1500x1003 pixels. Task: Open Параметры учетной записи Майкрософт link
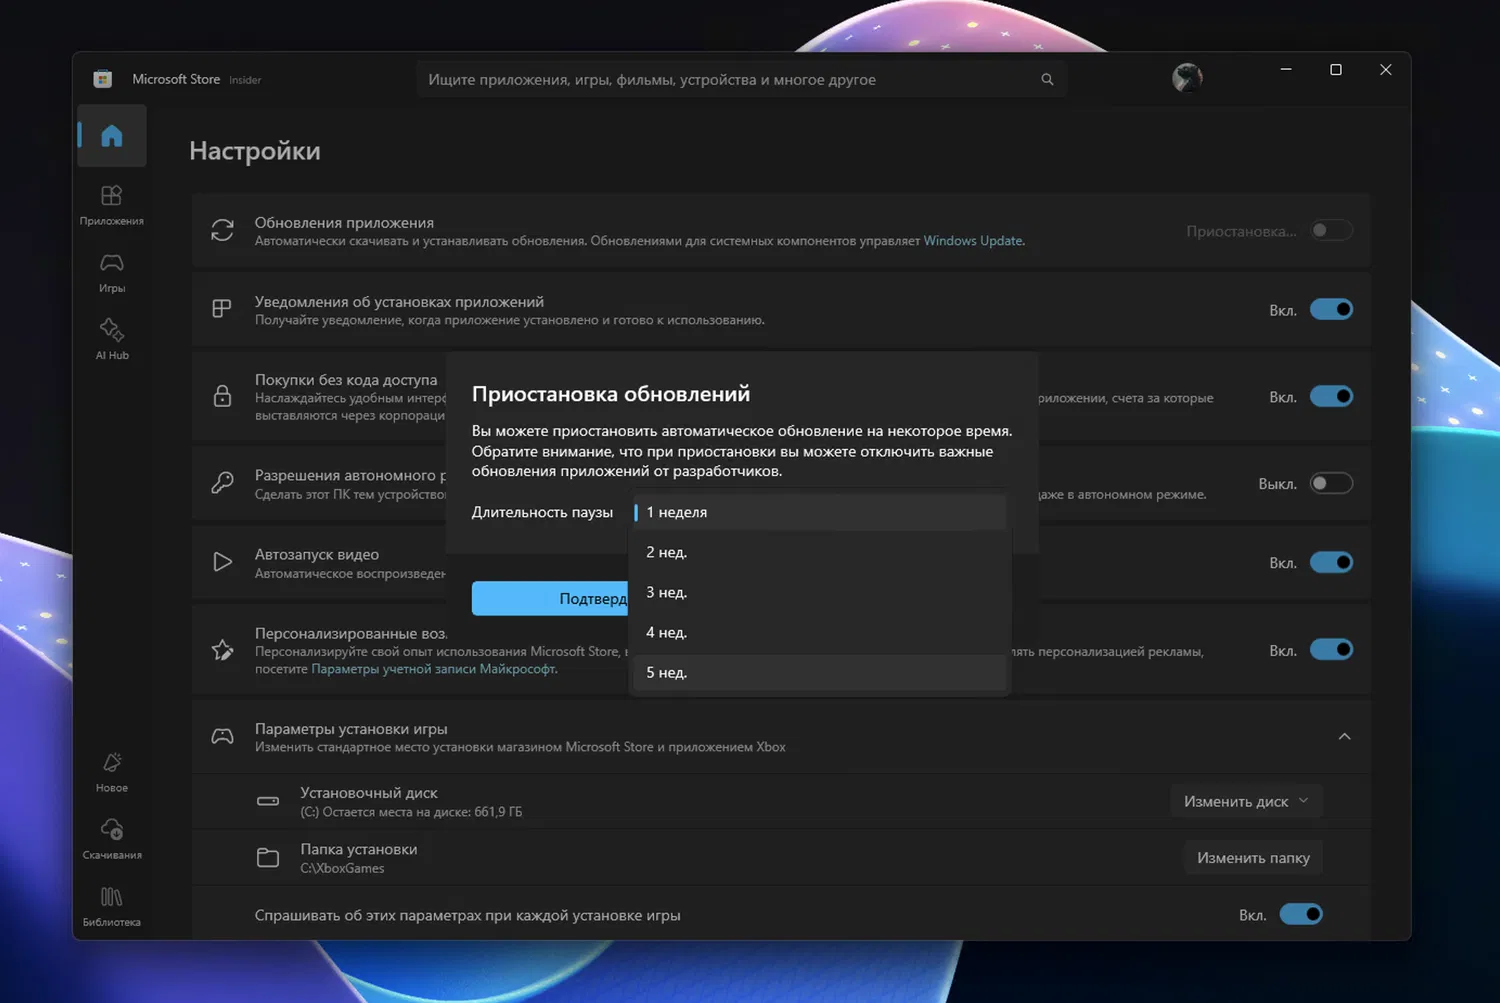coord(433,669)
